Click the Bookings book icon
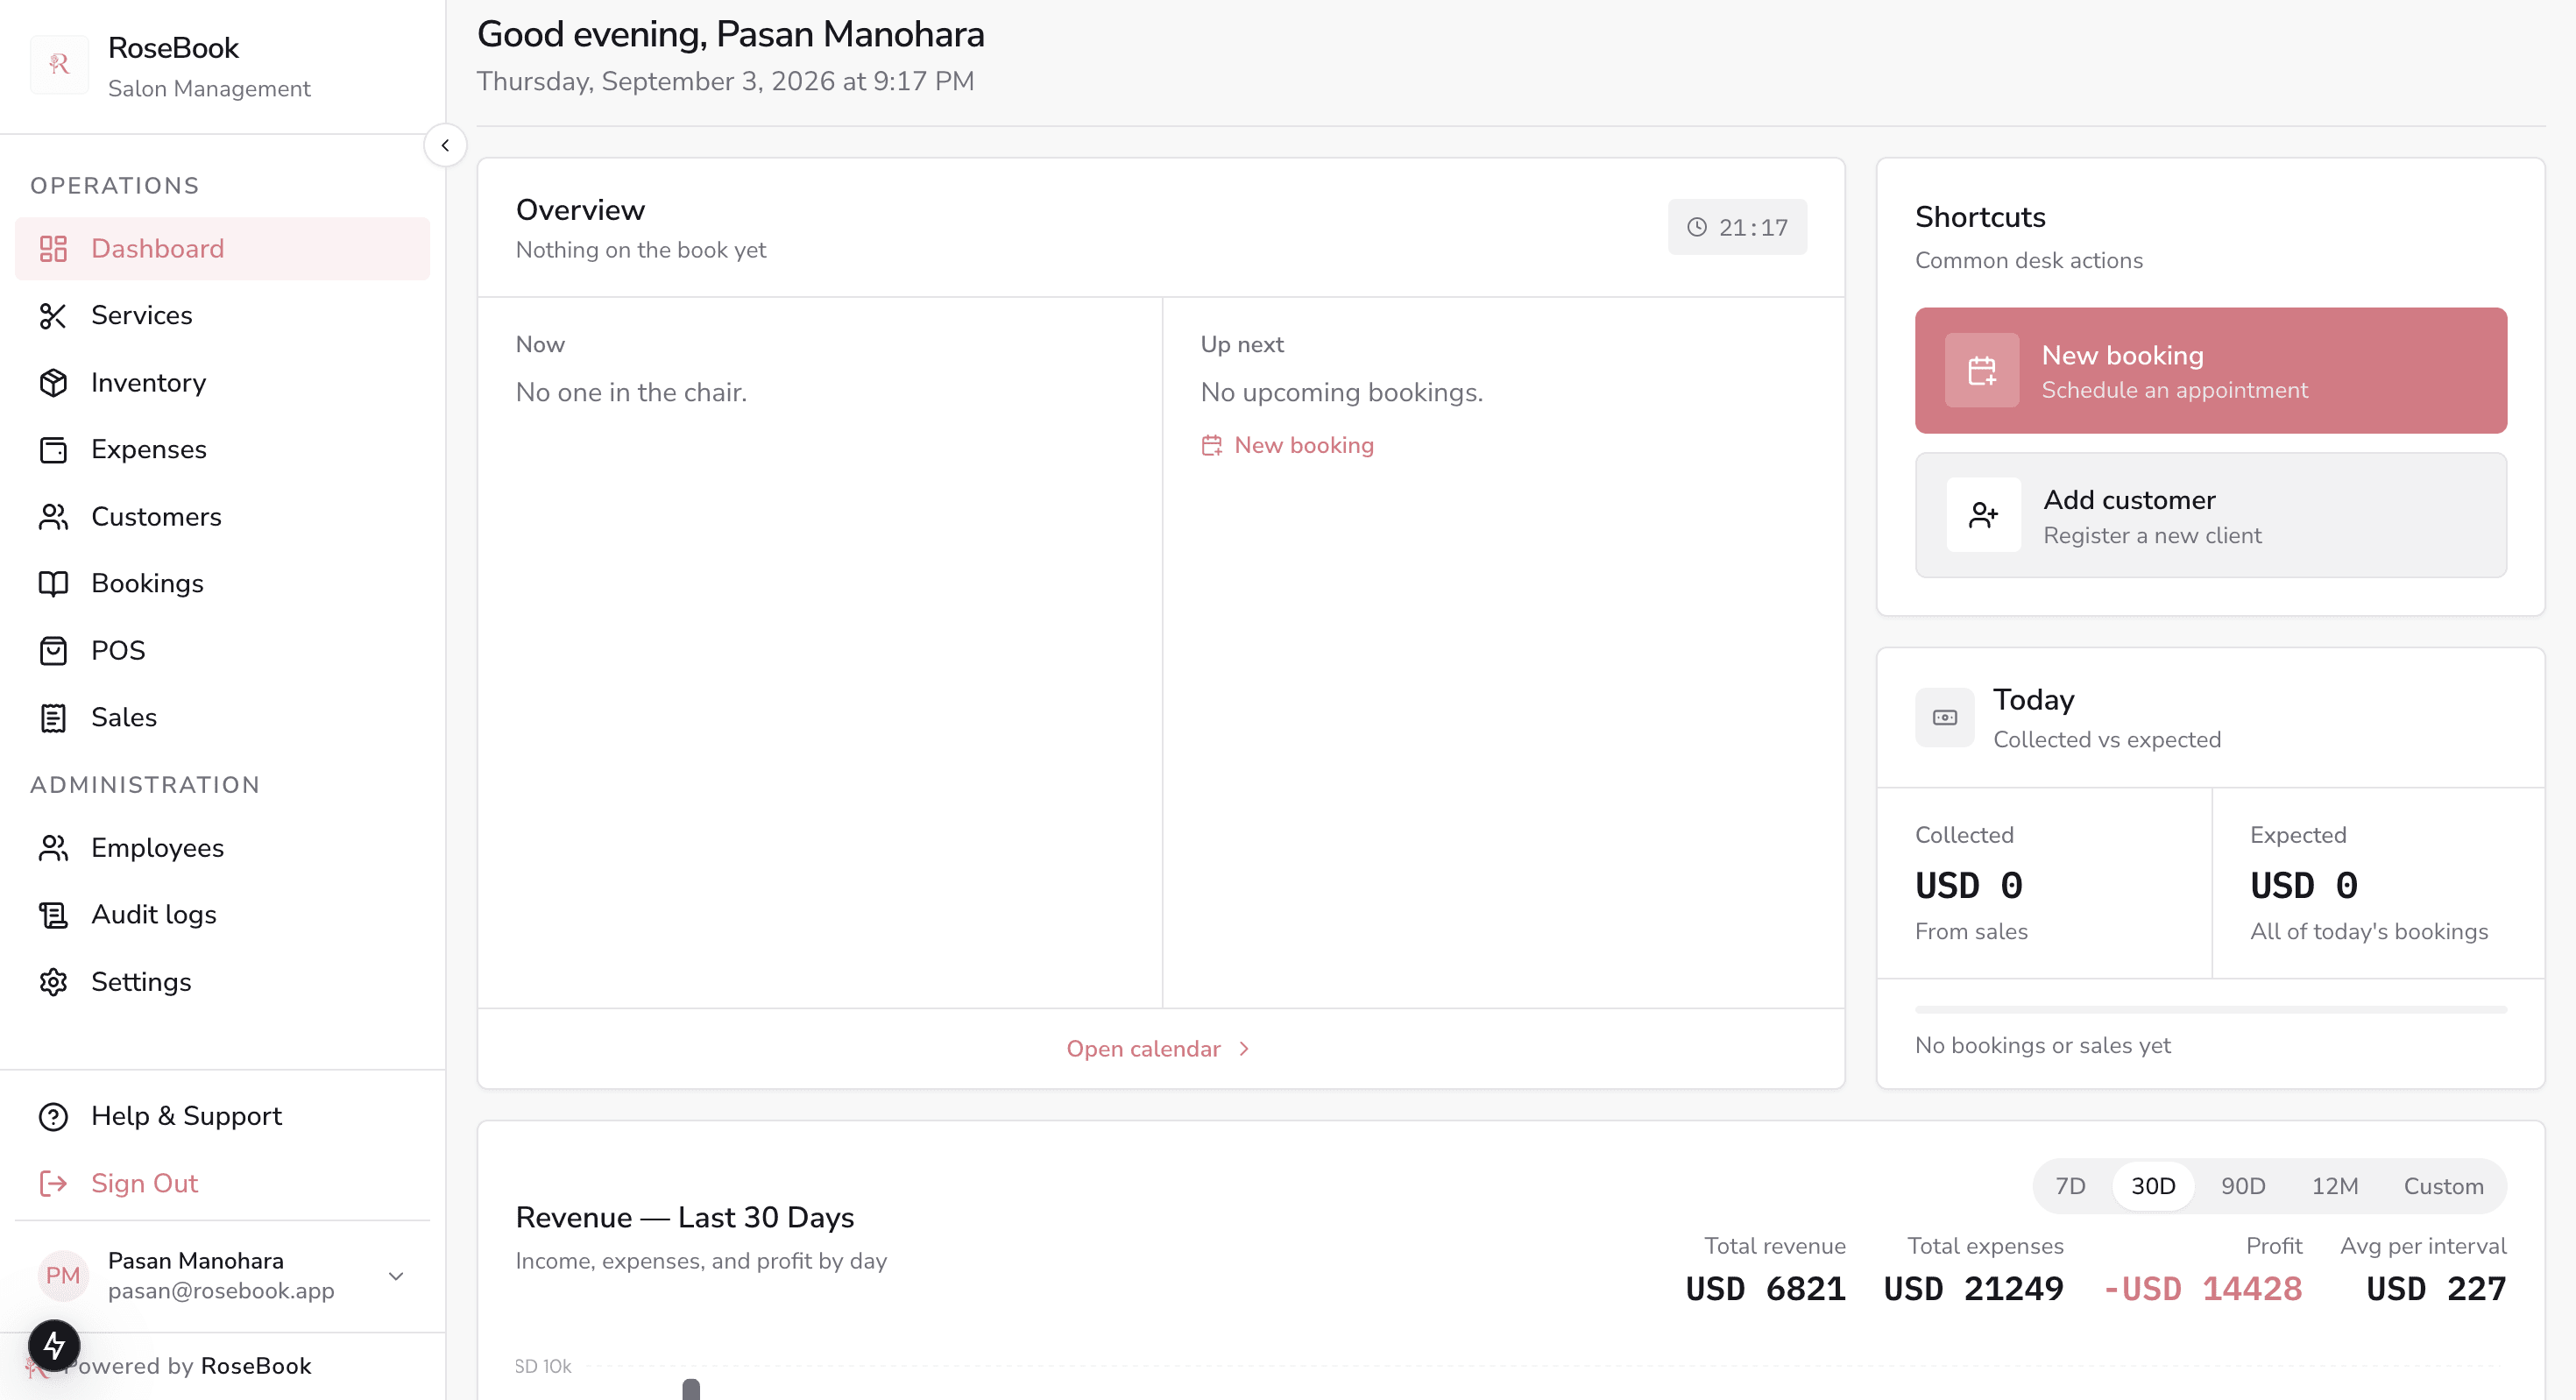Image resolution: width=2576 pixels, height=1400 pixels. click(53, 583)
